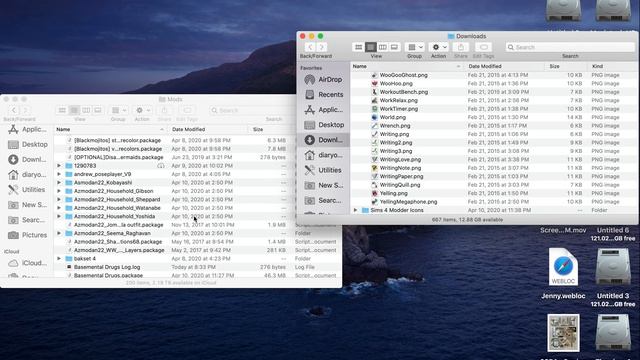Viewport: 640px width, 360px height.
Task: Expand Azmodan22_Seema_Raghavan folder
Action: coord(59,233)
